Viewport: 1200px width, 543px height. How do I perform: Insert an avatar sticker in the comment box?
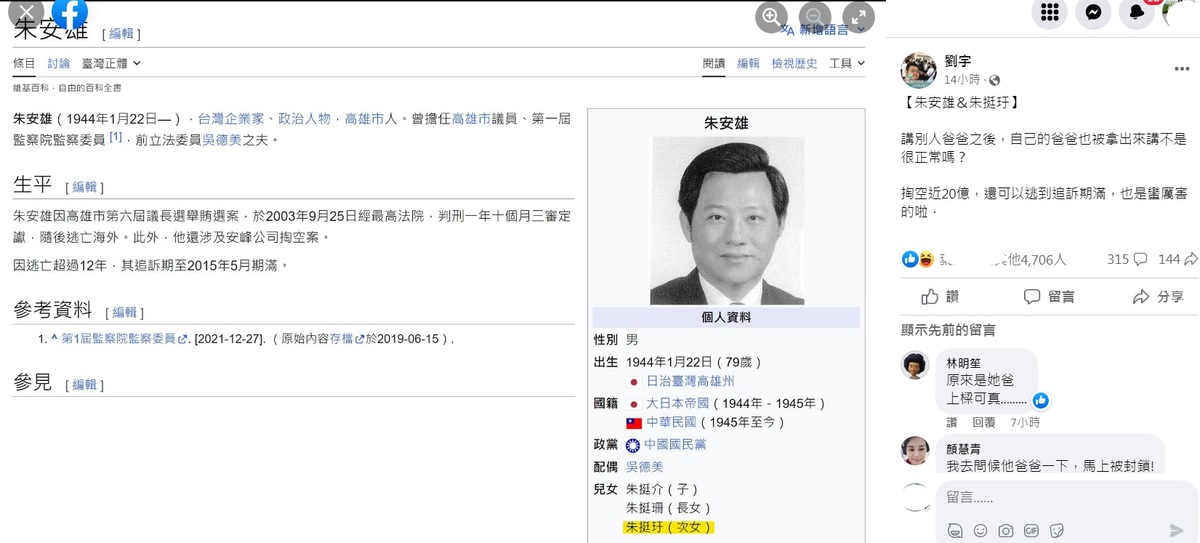pyautogui.click(x=954, y=530)
